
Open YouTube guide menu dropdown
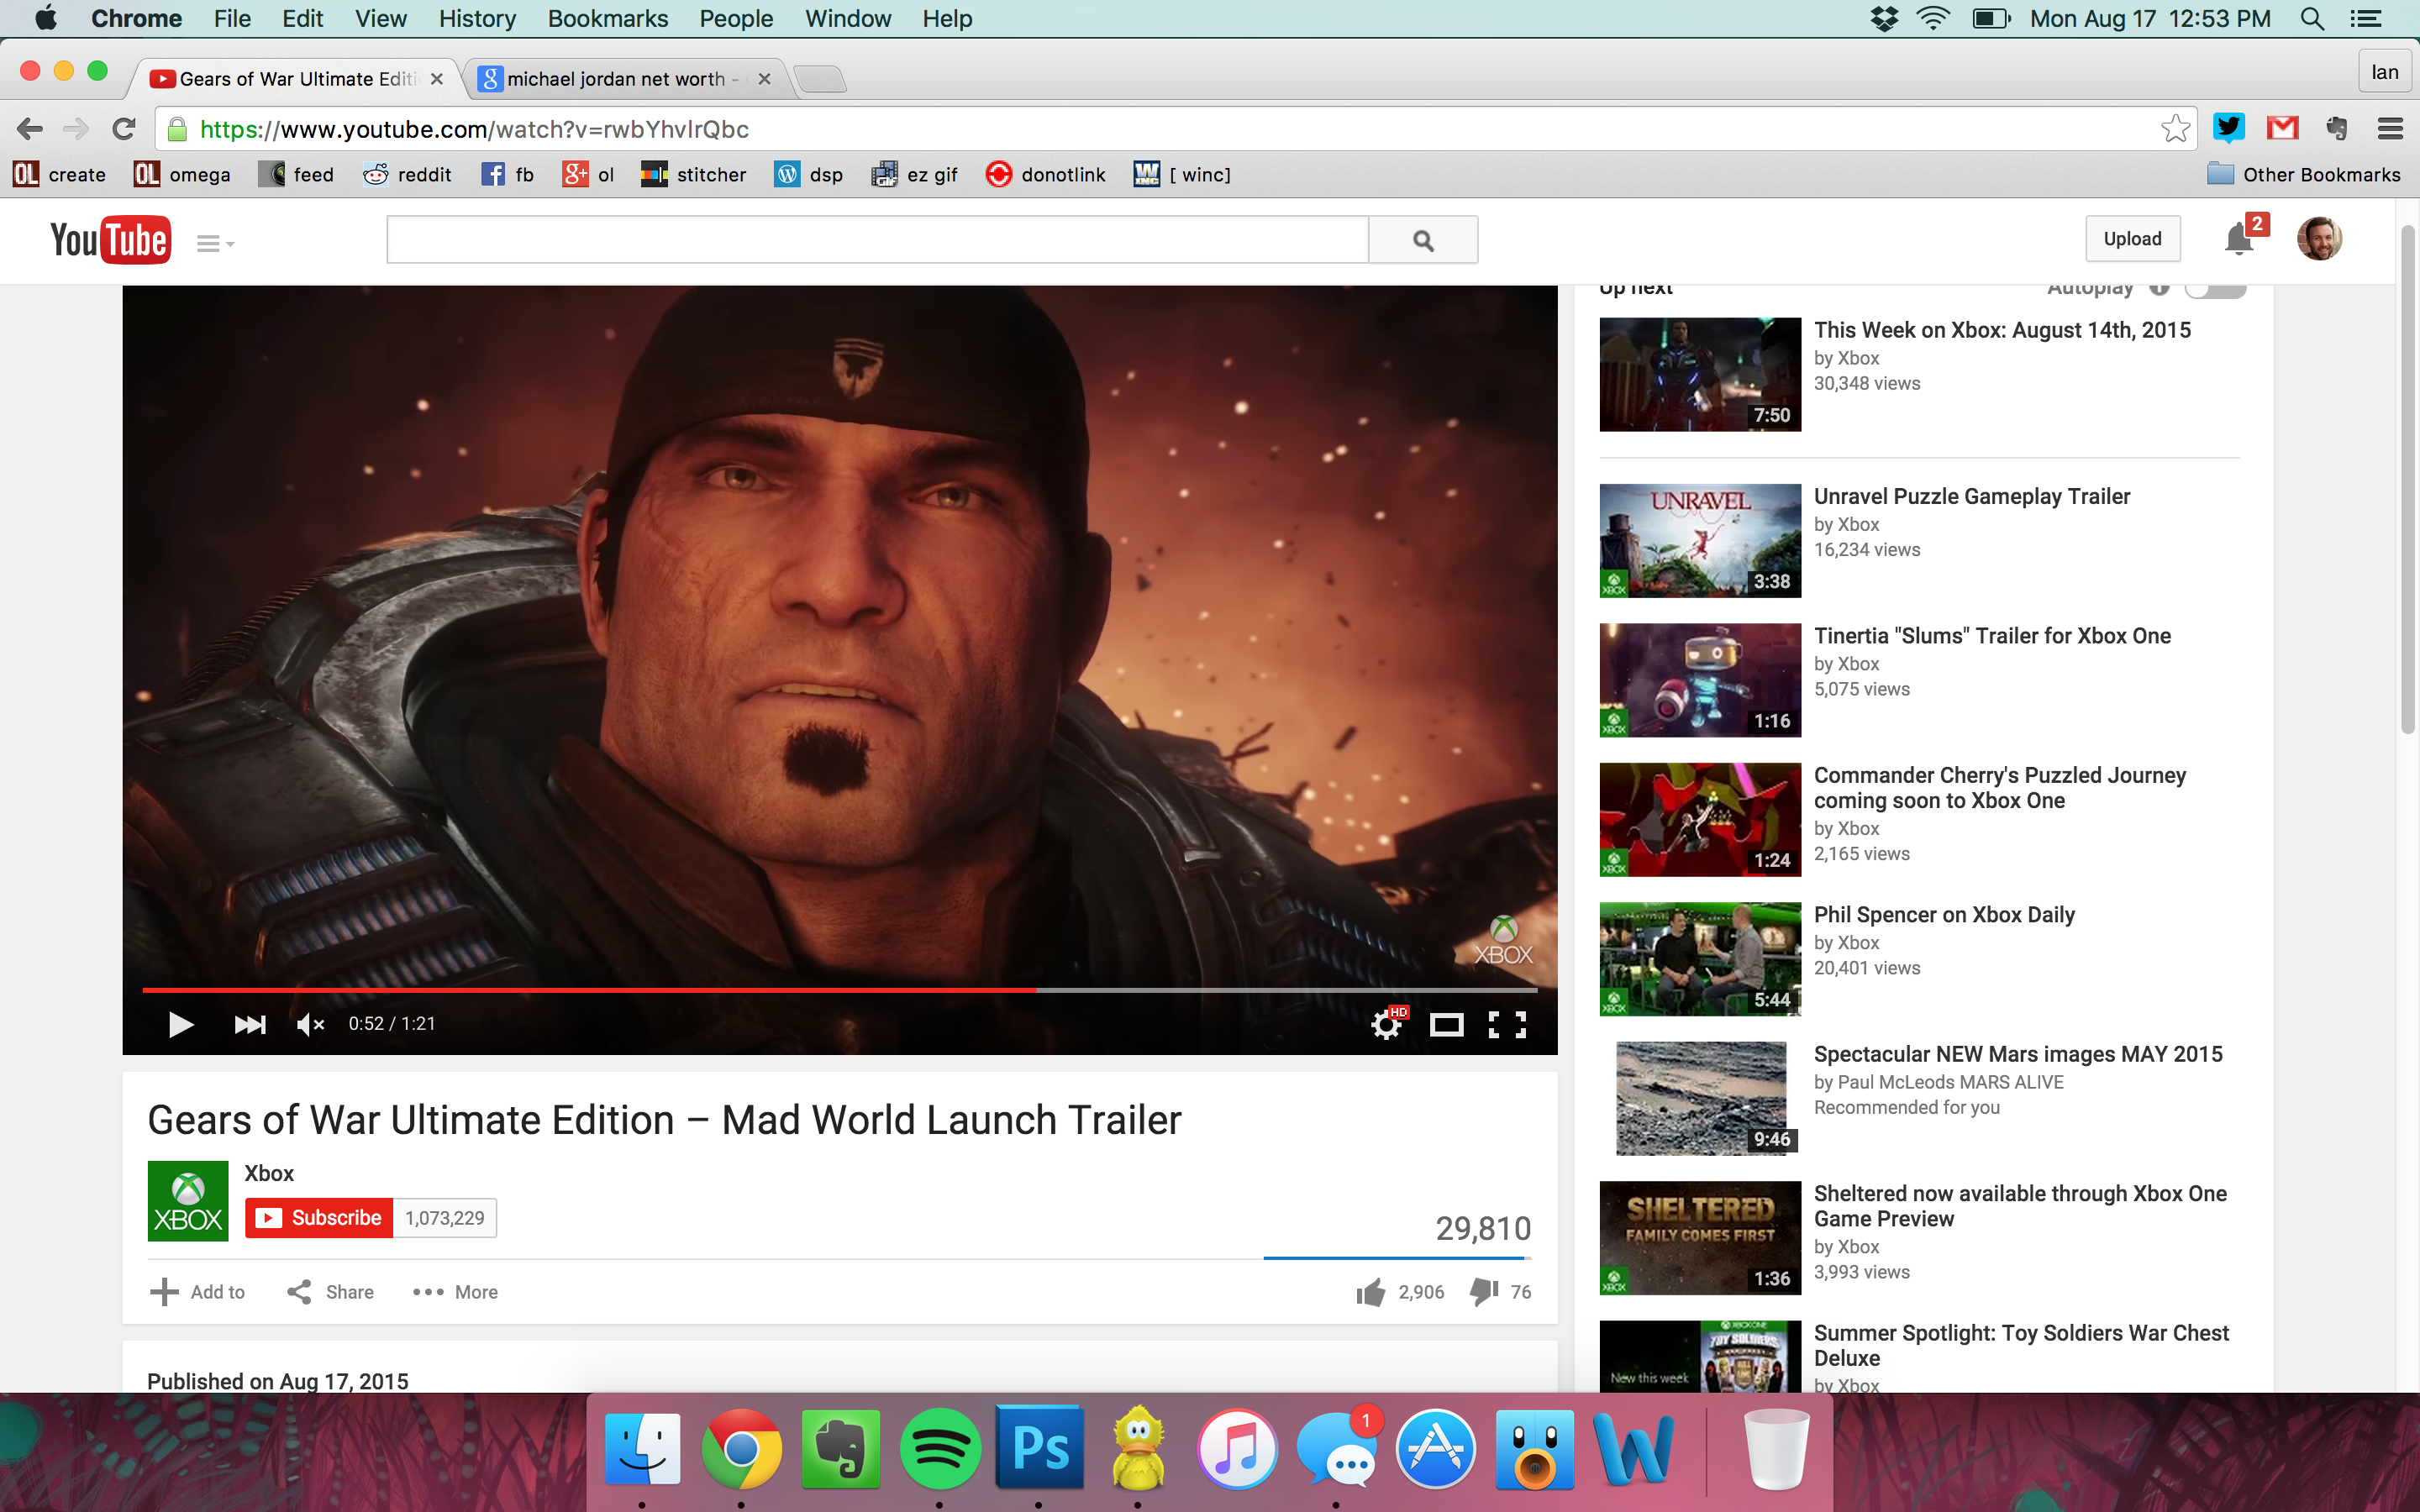[215, 244]
